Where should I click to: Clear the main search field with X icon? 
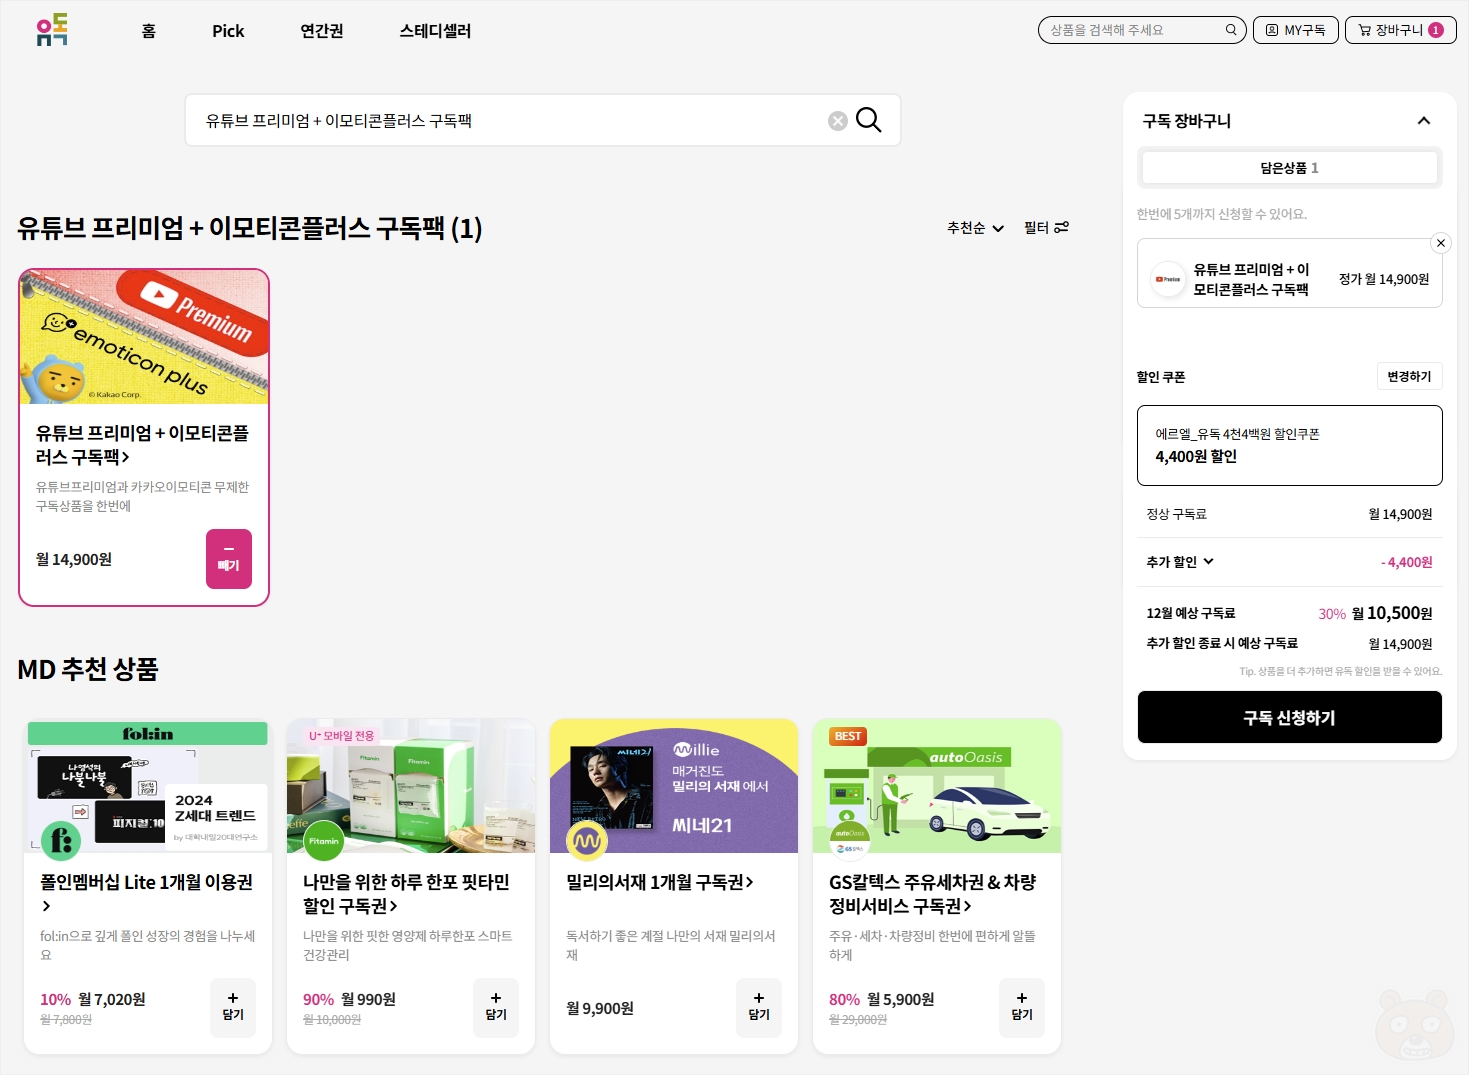tap(838, 121)
